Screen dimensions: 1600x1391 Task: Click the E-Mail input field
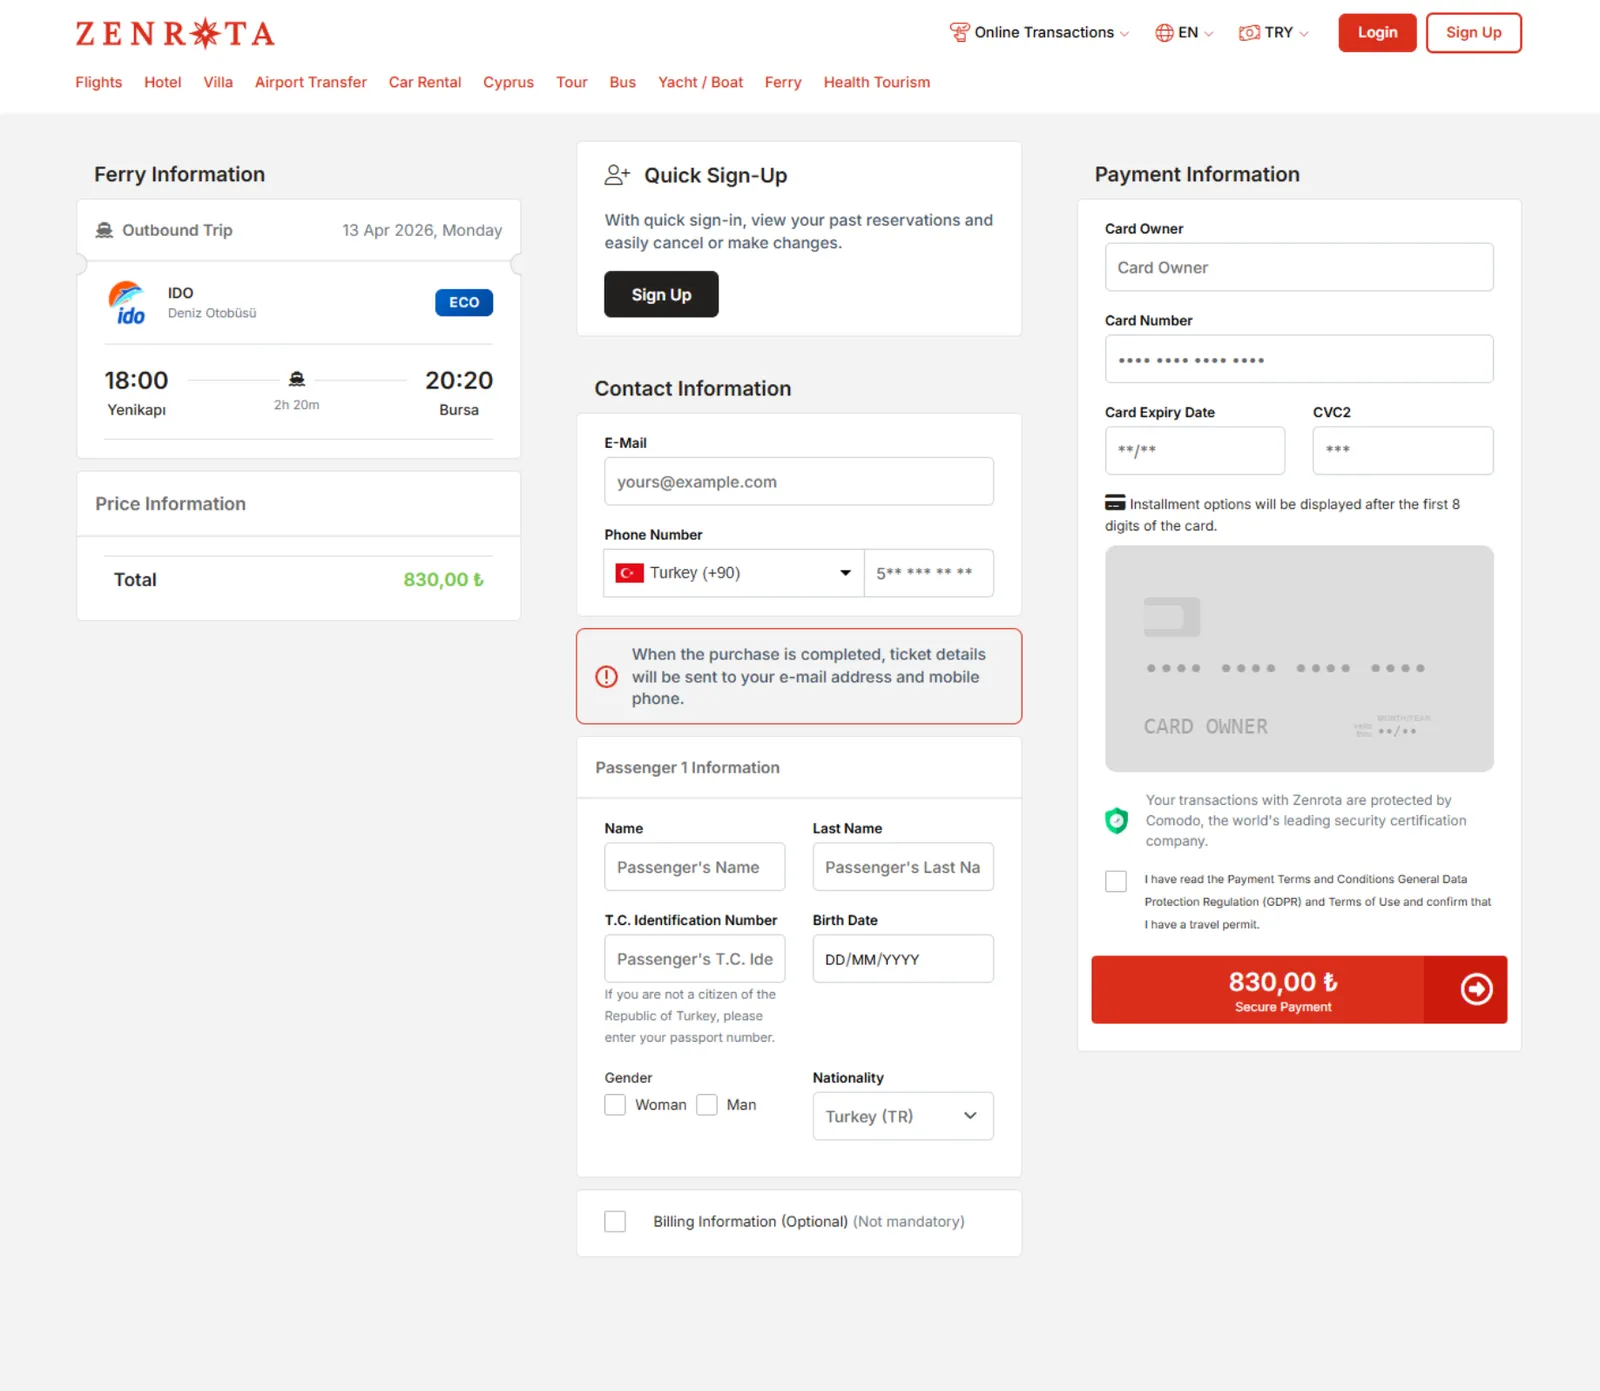798,481
